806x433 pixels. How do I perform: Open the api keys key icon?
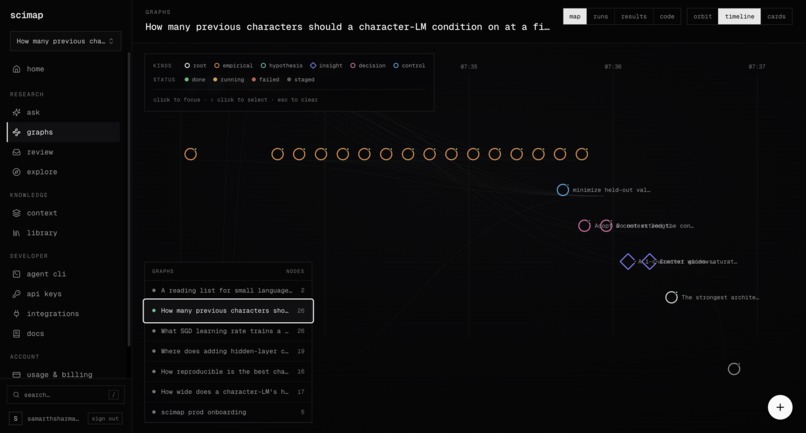click(16, 294)
